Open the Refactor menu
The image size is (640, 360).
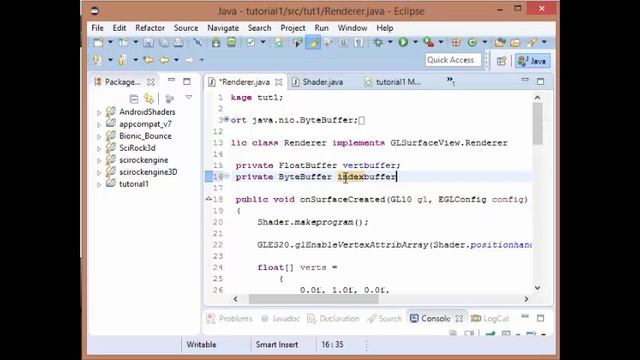tap(150, 28)
